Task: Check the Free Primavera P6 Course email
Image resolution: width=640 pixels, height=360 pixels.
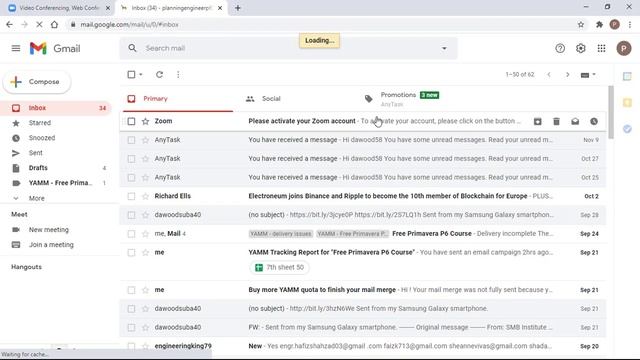Action: coord(131,234)
